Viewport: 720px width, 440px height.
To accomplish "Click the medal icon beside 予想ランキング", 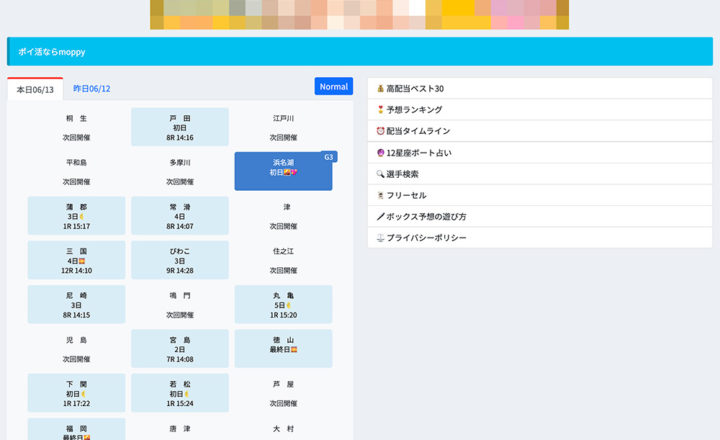I will (380, 109).
